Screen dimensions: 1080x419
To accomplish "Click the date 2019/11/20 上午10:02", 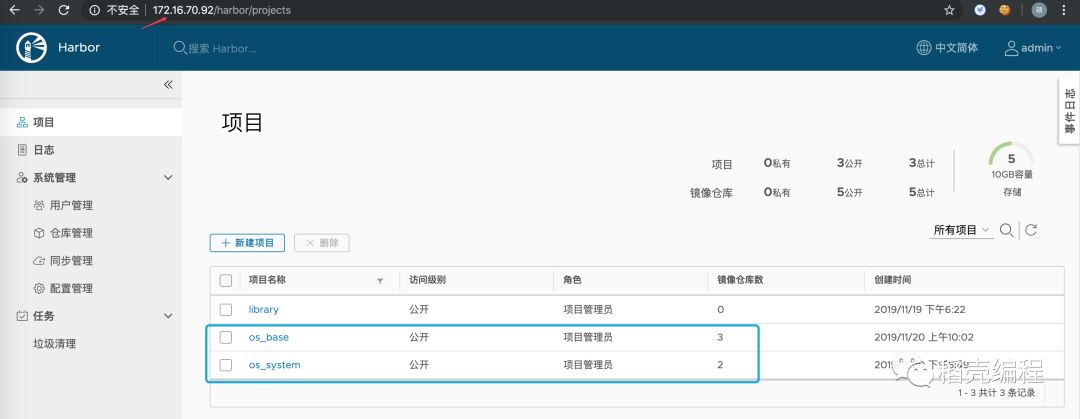I will (924, 337).
